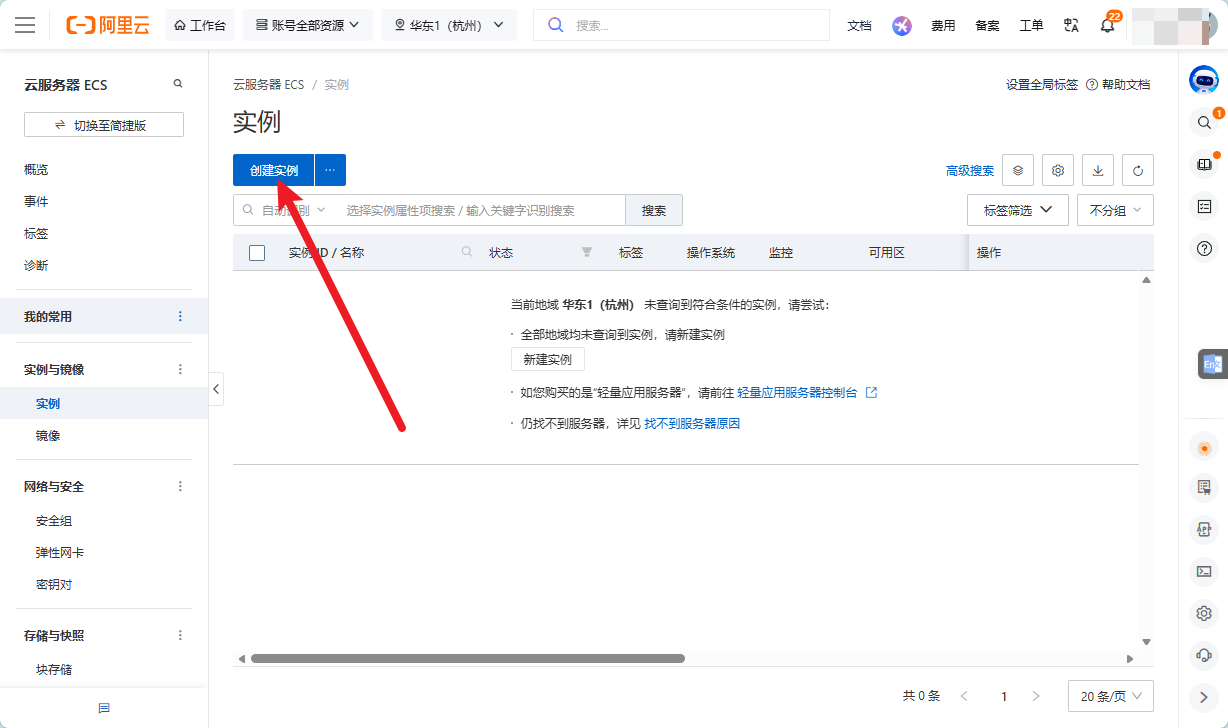
Task: Click the 搜索 button
Action: pyautogui.click(x=654, y=210)
